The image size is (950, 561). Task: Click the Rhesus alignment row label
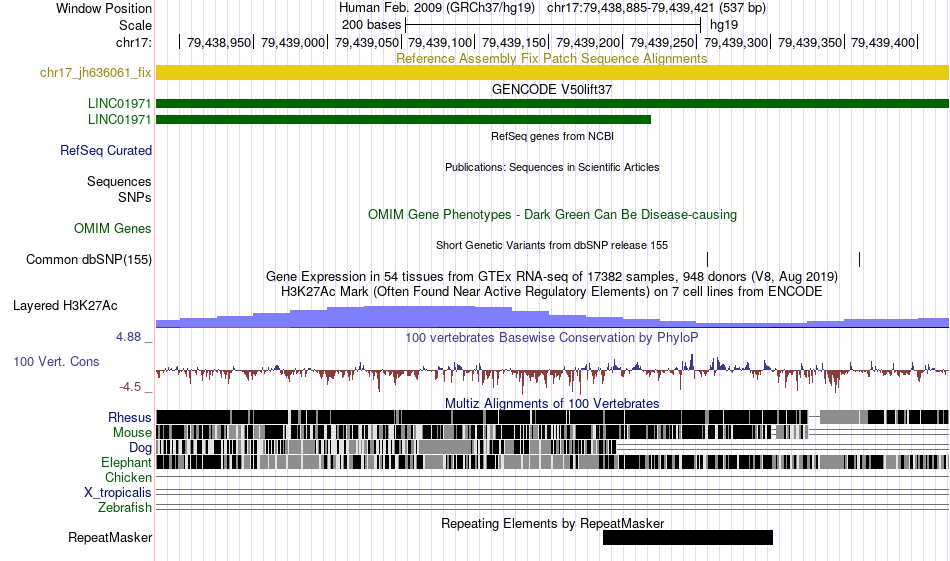tap(130, 417)
